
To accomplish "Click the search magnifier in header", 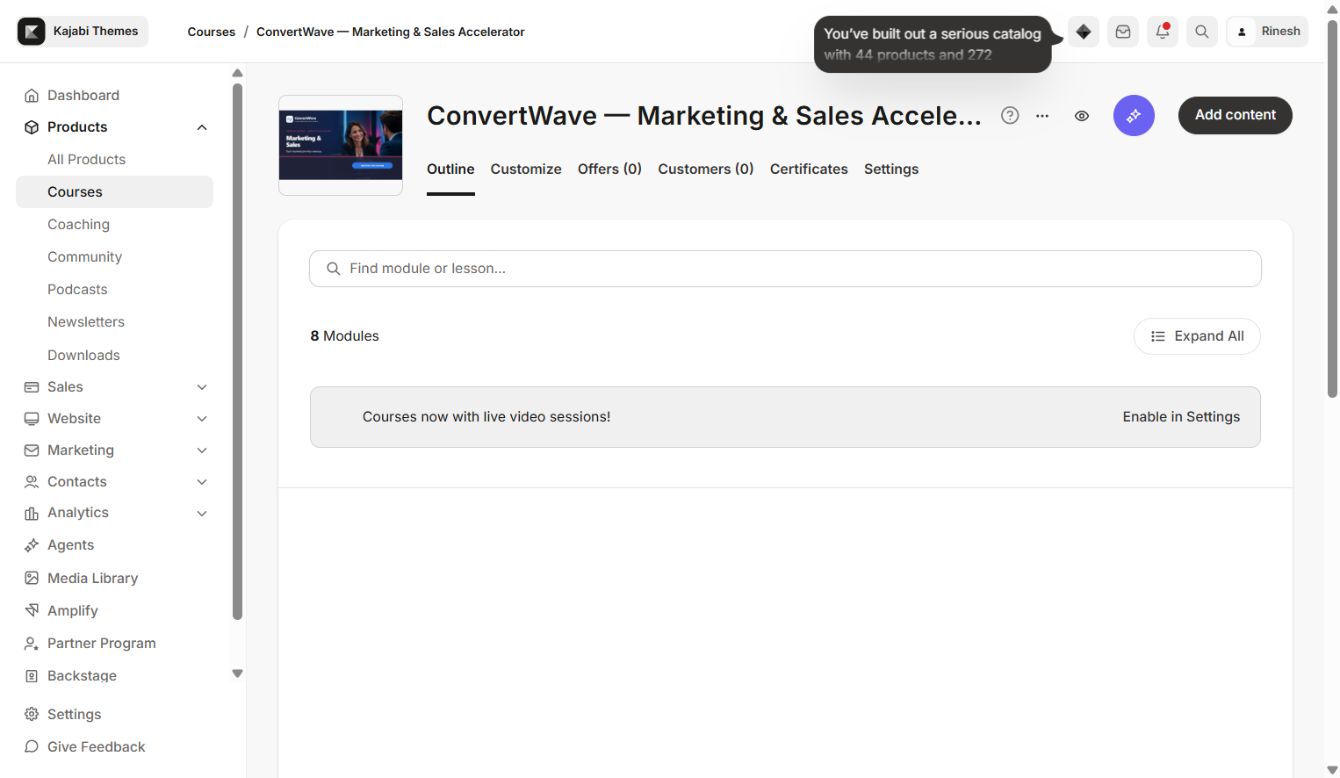I will point(1202,32).
